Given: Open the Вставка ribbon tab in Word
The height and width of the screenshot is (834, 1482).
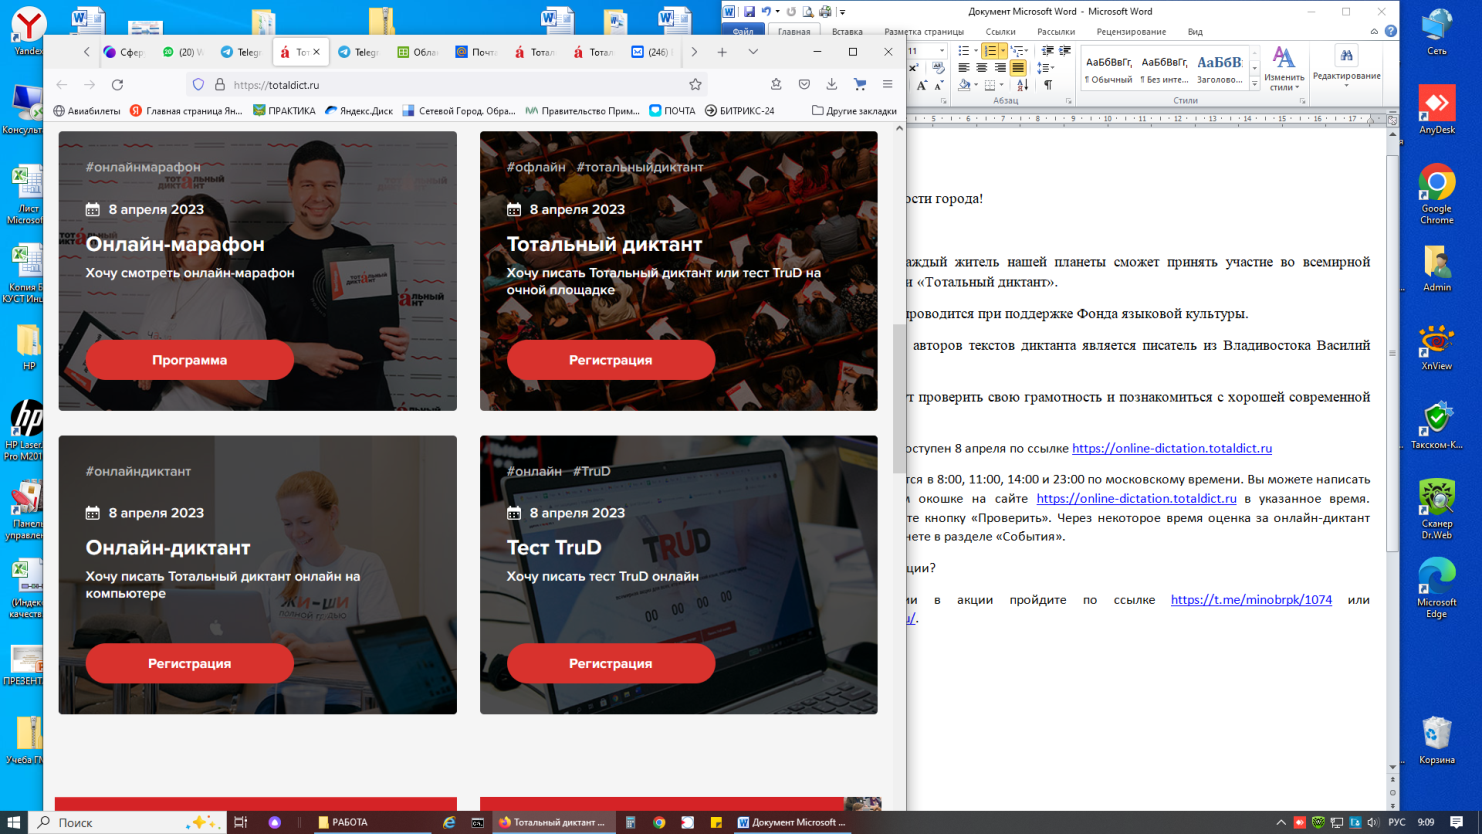Looking at the screenshot, I should pos(847,32).
